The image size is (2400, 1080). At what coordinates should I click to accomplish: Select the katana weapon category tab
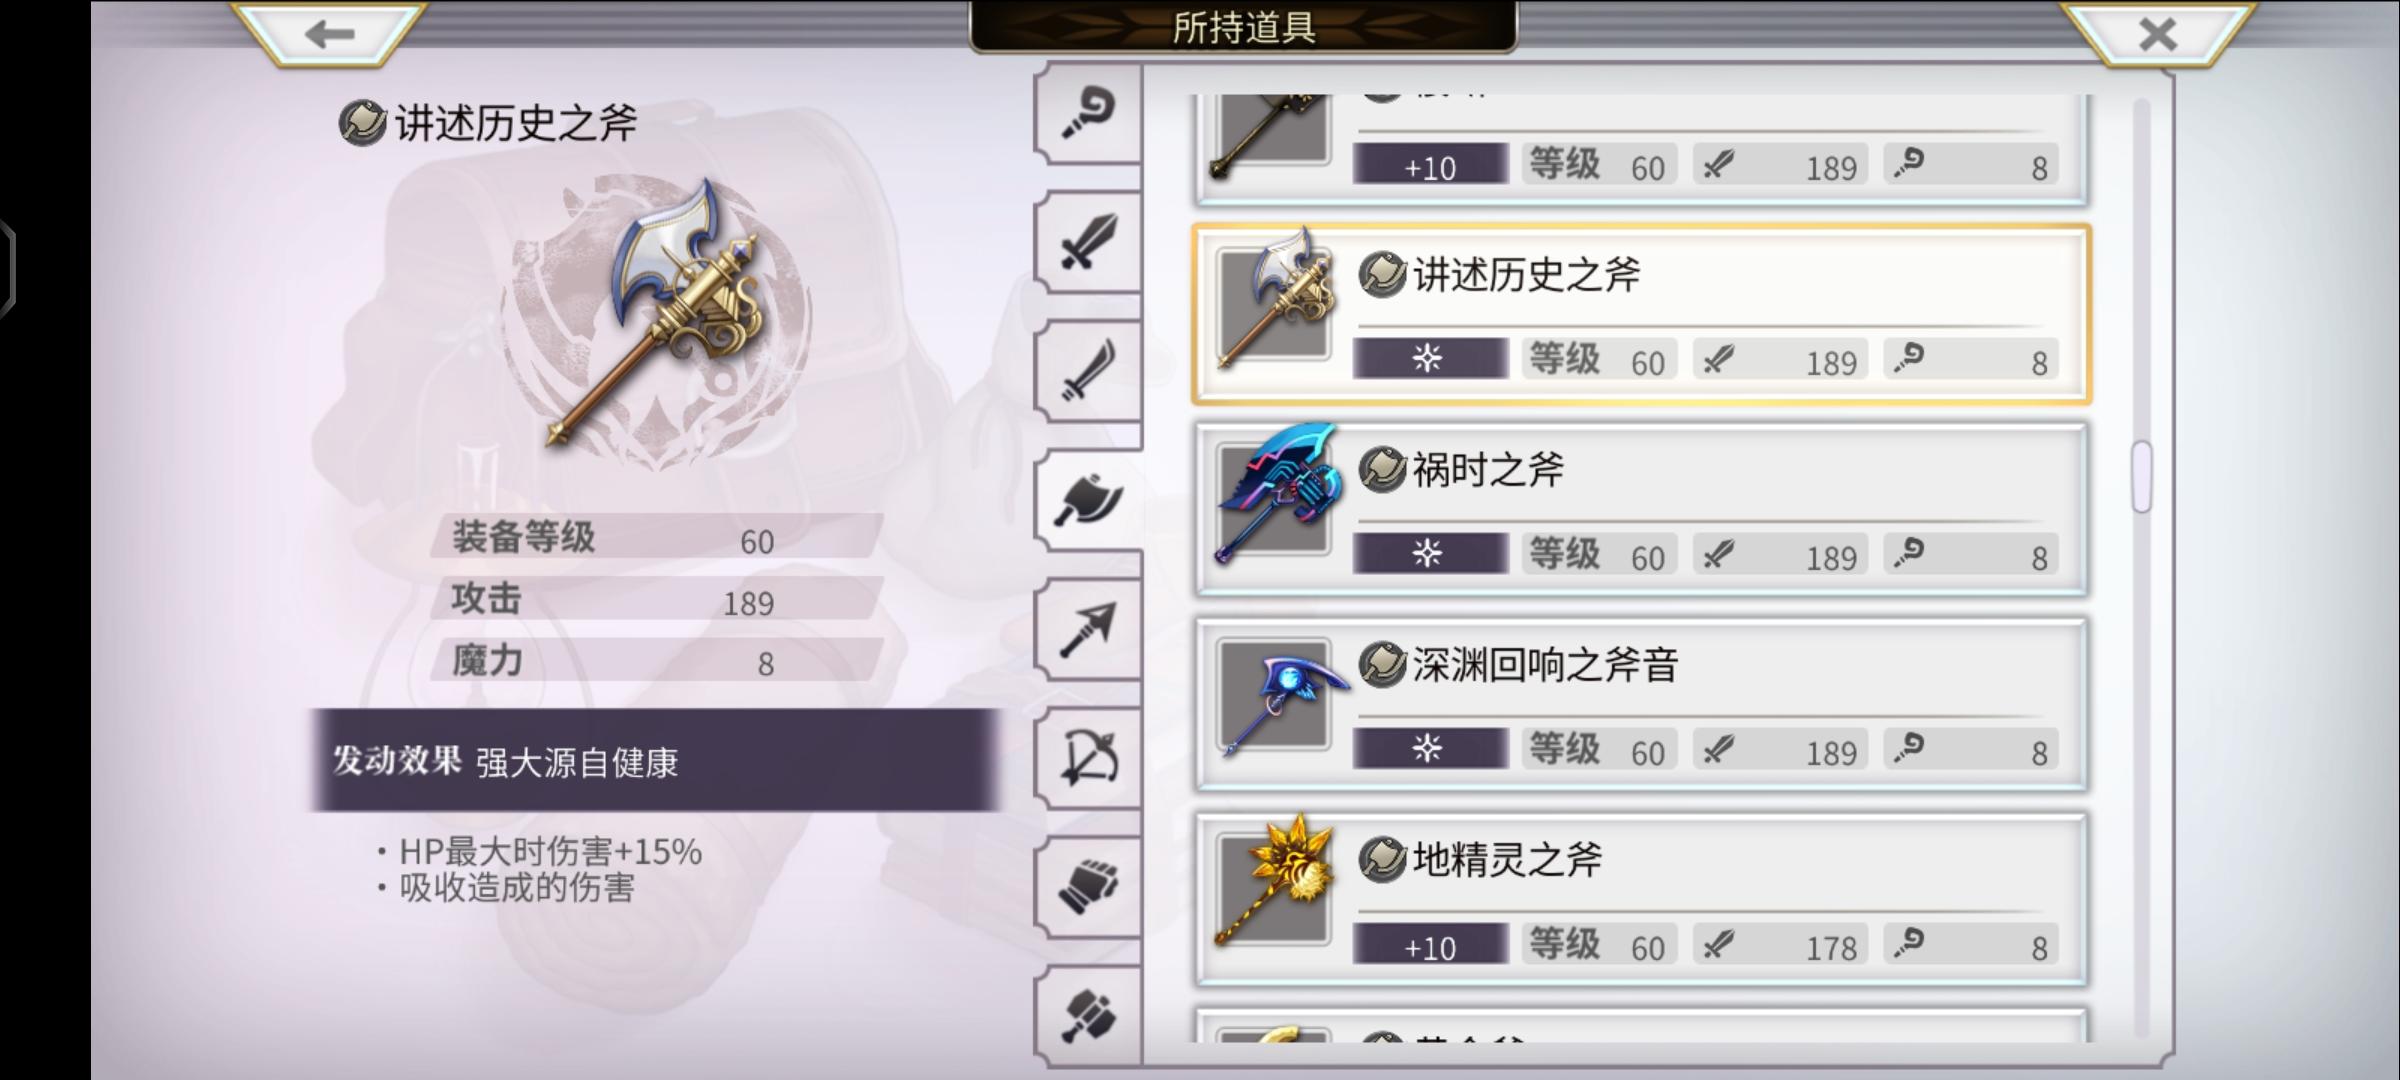pos(1088,371)
